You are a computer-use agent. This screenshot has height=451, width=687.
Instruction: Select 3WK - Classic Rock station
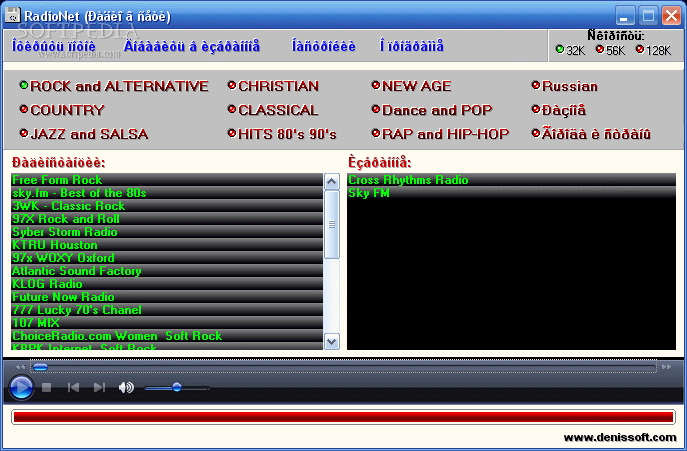click(167, 206)
